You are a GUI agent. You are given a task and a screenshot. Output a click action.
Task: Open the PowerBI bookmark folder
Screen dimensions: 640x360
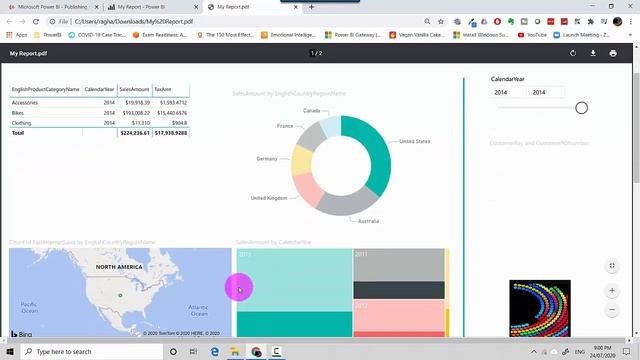(48, 35)
